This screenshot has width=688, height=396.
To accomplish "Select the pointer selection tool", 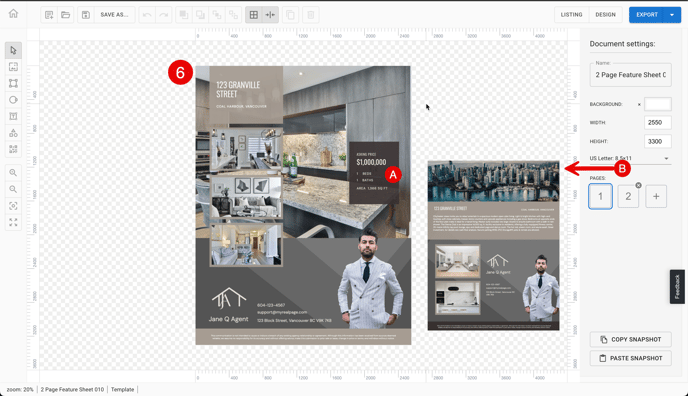I will 13,50.
